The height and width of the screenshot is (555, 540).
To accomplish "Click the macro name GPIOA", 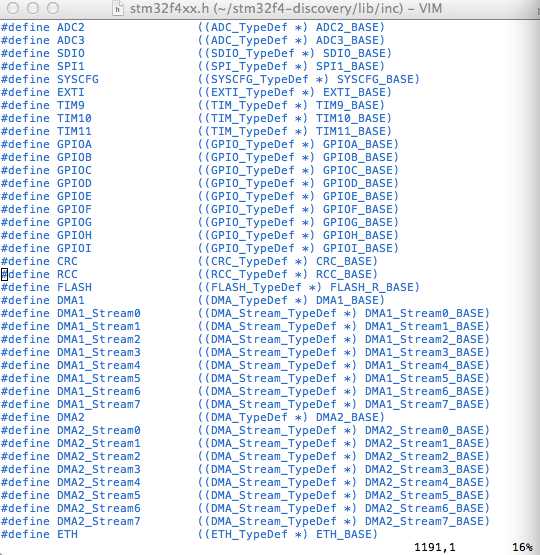I will point(74,144).
